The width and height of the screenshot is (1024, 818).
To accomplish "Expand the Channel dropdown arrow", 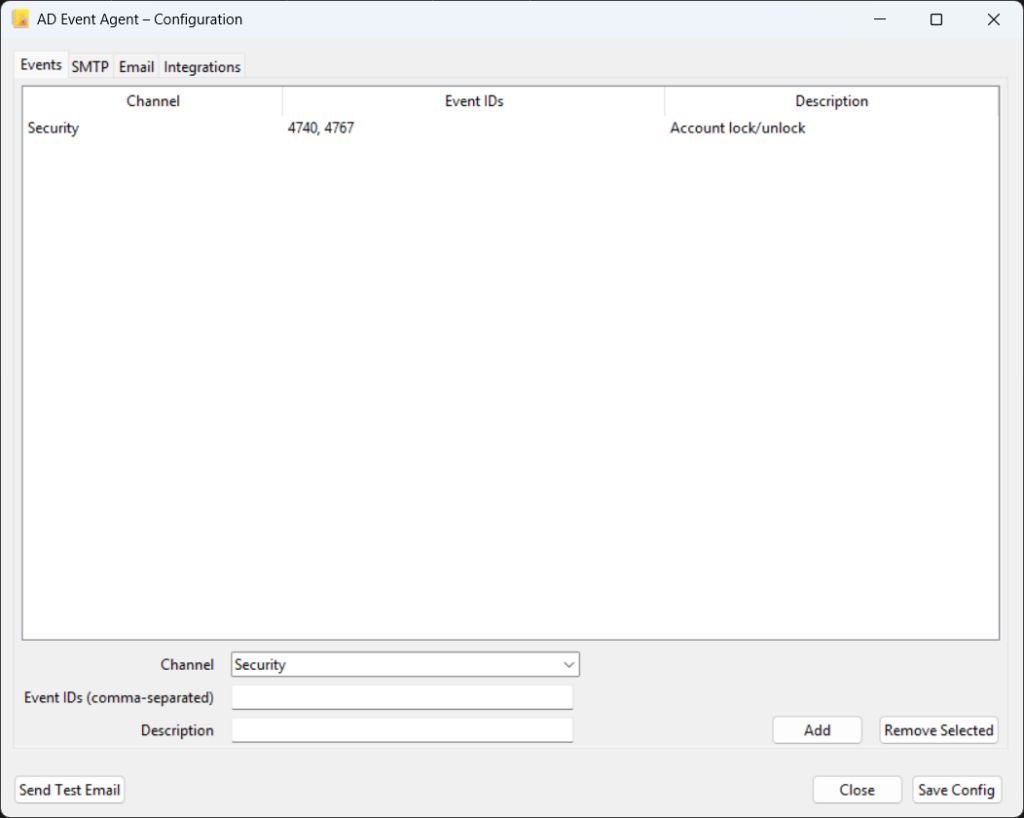I will (568, 665).
